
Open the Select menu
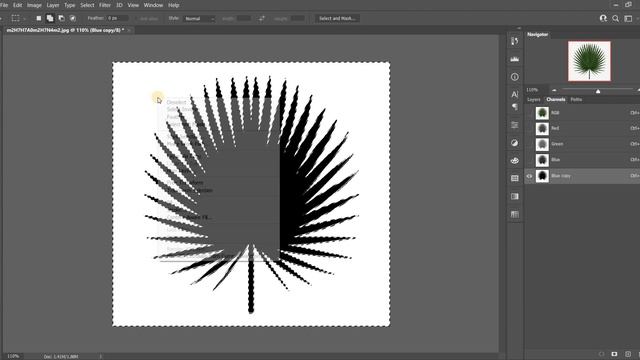(87, 5)
